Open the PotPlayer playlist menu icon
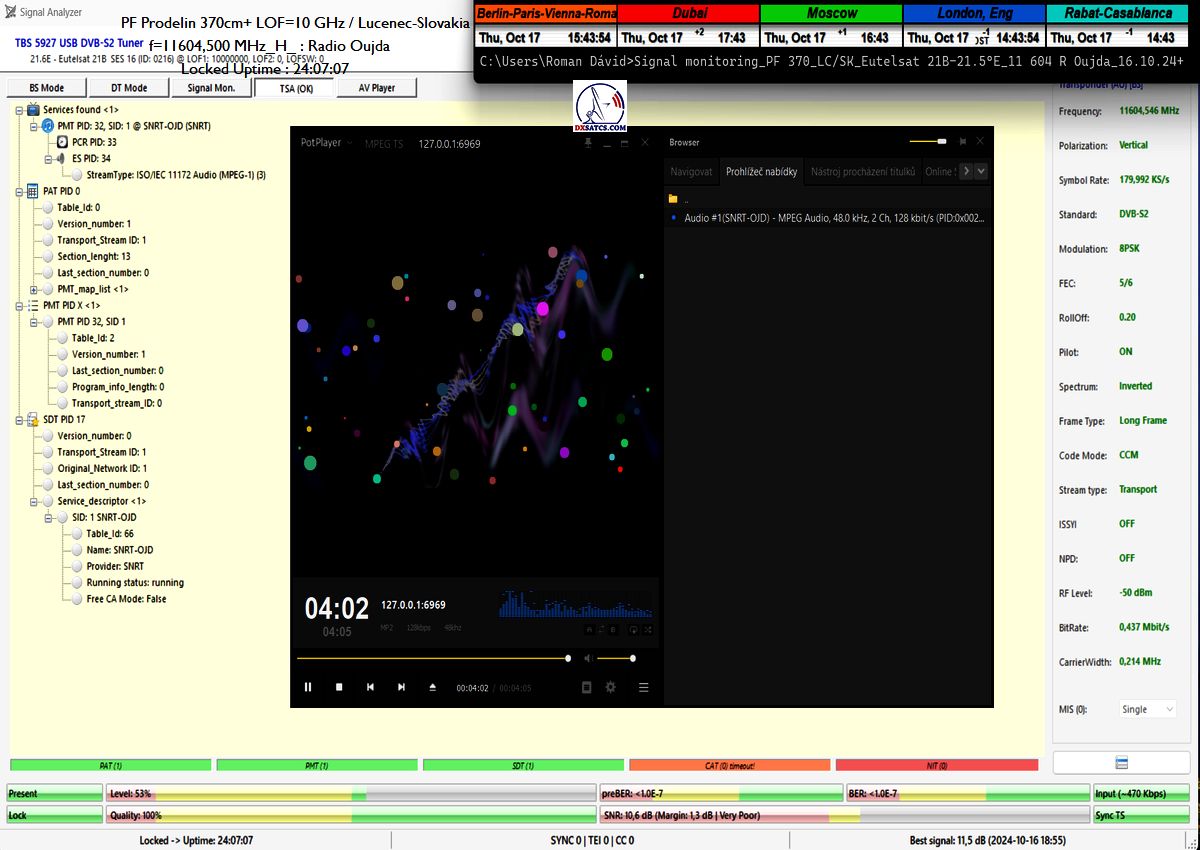The image size is (1200, 850). point(644,687)
